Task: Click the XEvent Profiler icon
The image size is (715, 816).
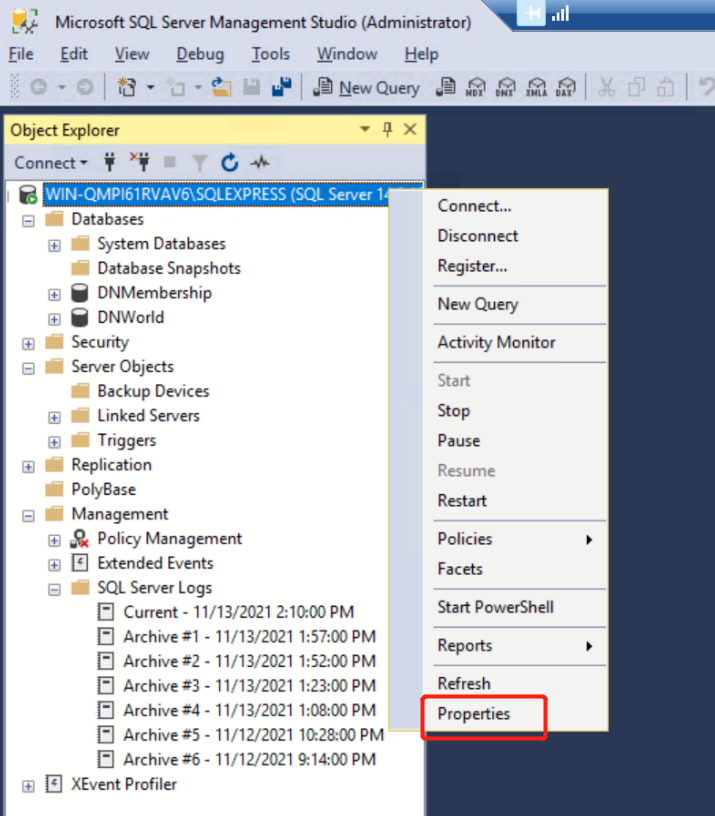Action: 54,784
